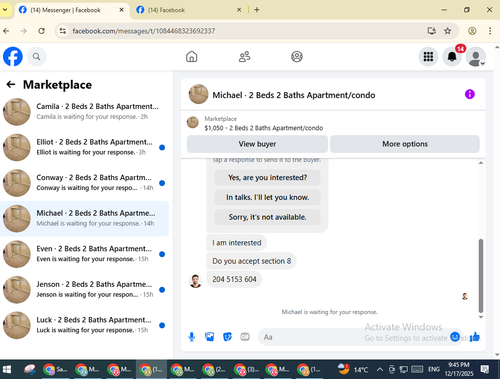500x379 pixels.
Task: Show hidden system tray icons chevron
Action: point(380,369)
